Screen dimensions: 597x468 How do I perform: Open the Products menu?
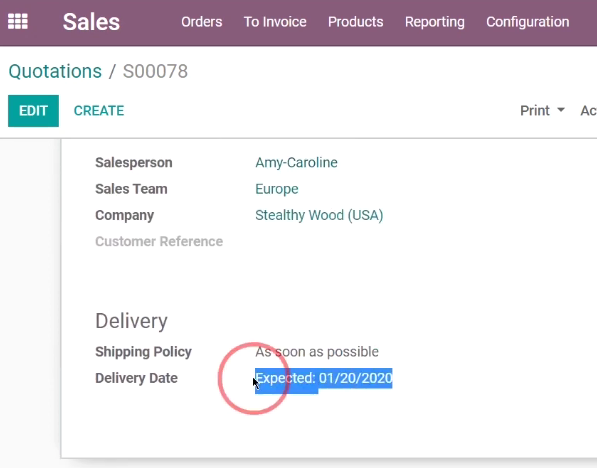(356, 22)
